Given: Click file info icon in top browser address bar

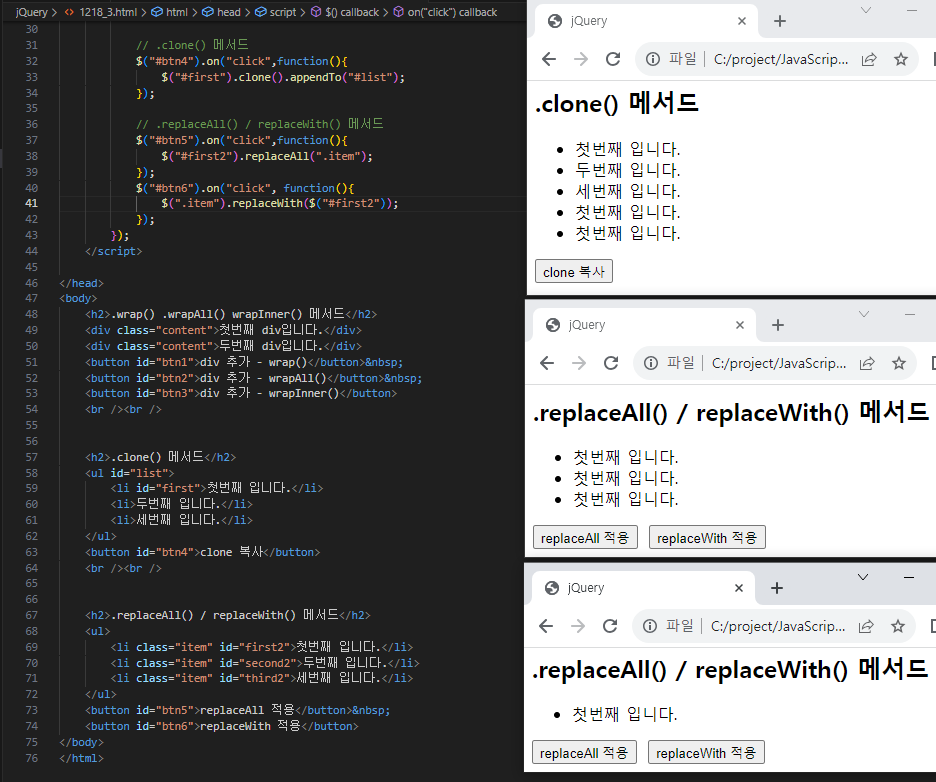Looking at the screenshot, I should click(653, 59).
